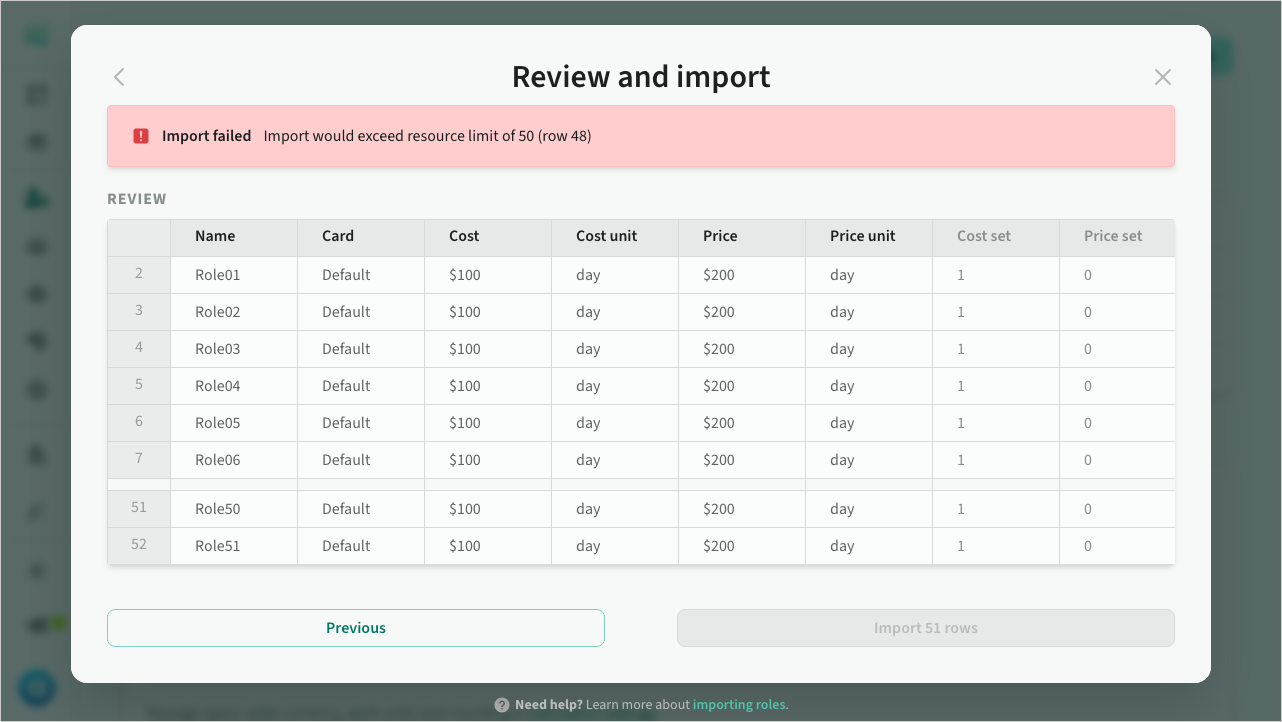
Task: Click the back chevron in the dialog header
Action: [x=119, y=77]
